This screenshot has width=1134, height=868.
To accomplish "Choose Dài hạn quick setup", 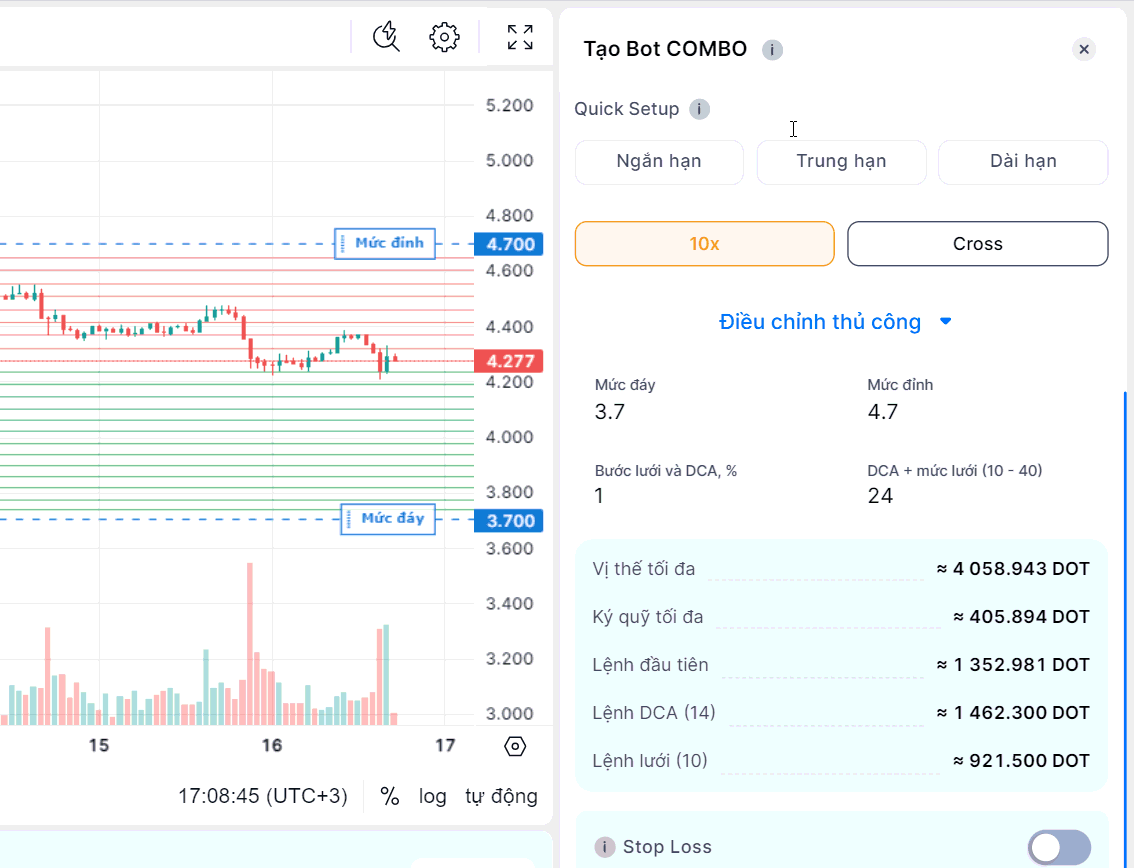I will [x=1023, y=162].
